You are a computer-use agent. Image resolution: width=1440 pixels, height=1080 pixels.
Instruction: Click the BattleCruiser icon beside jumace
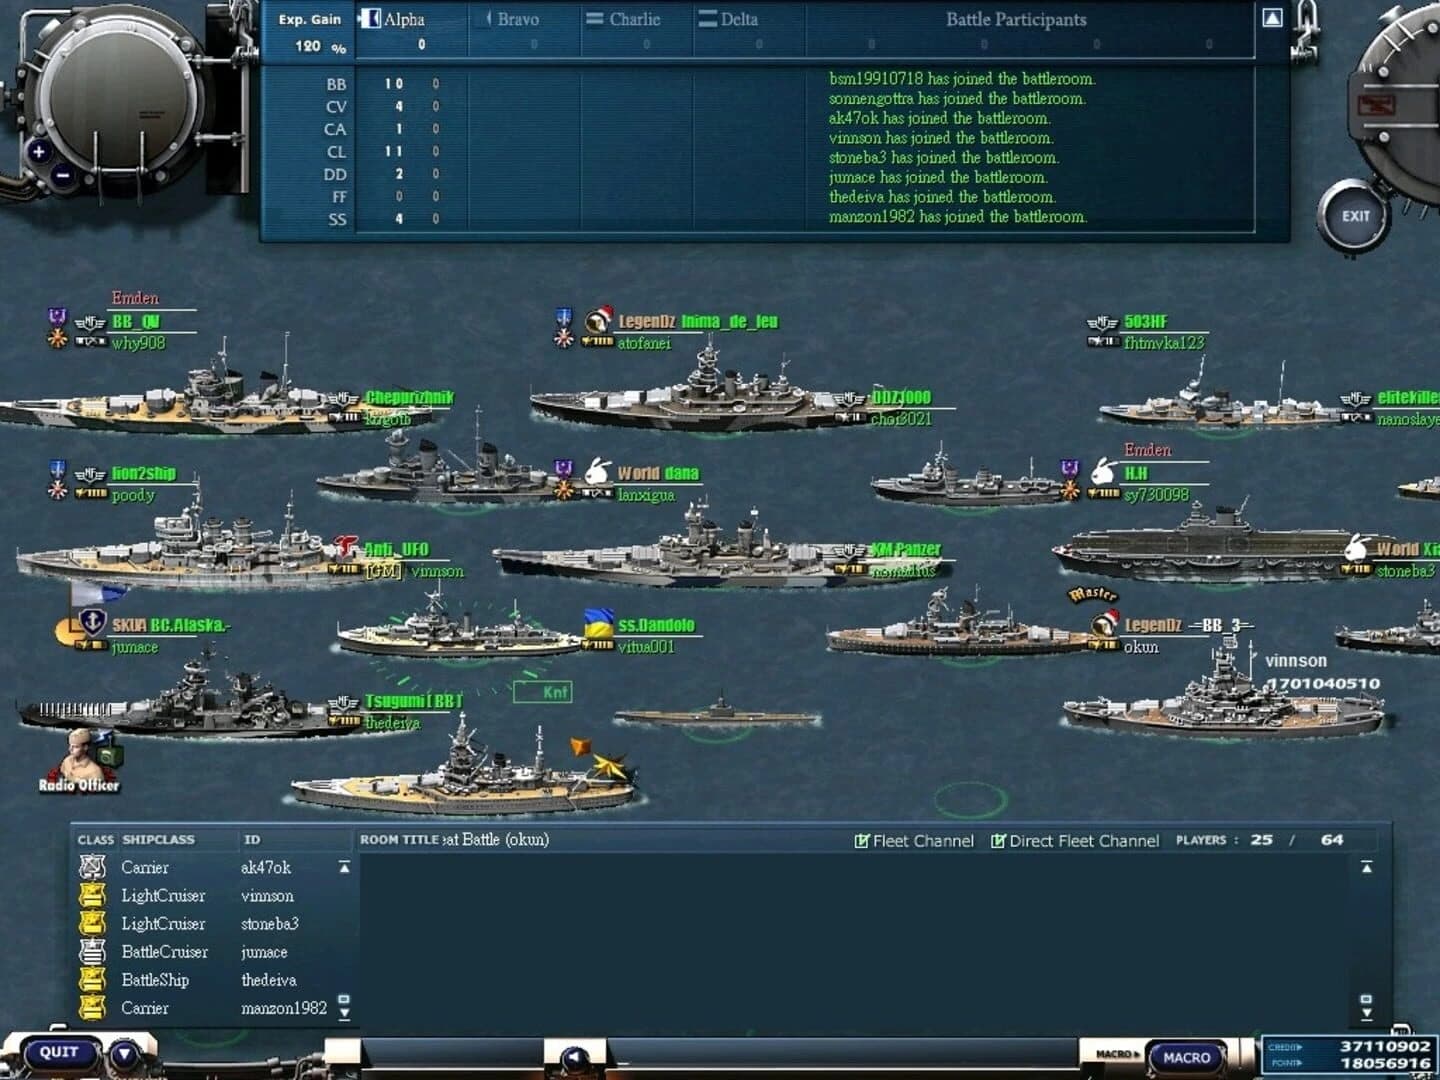click(92, 952)
